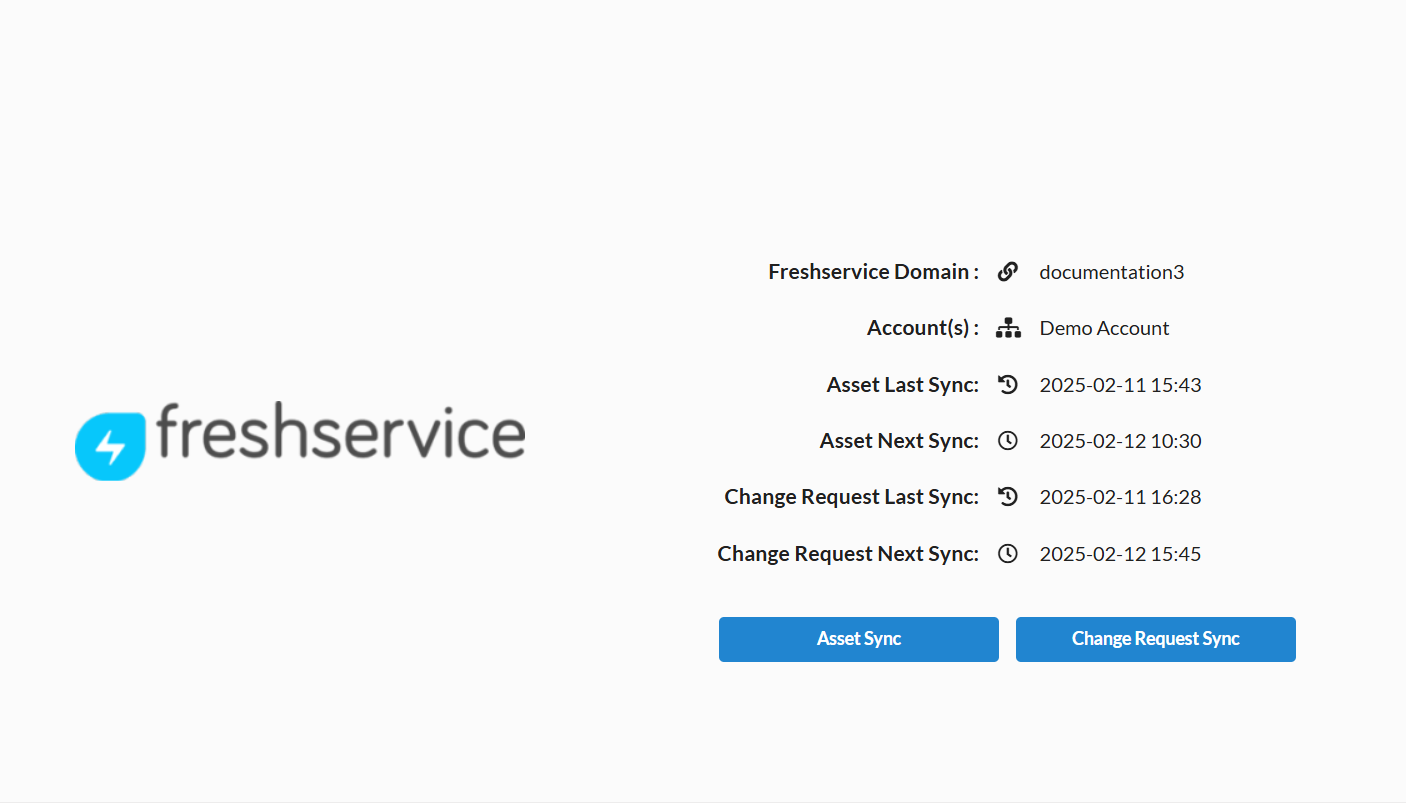The height and width of the screenshot is (803, 1406).
Task: Click the Account(s) label
Action: click(x=922, y=328)
